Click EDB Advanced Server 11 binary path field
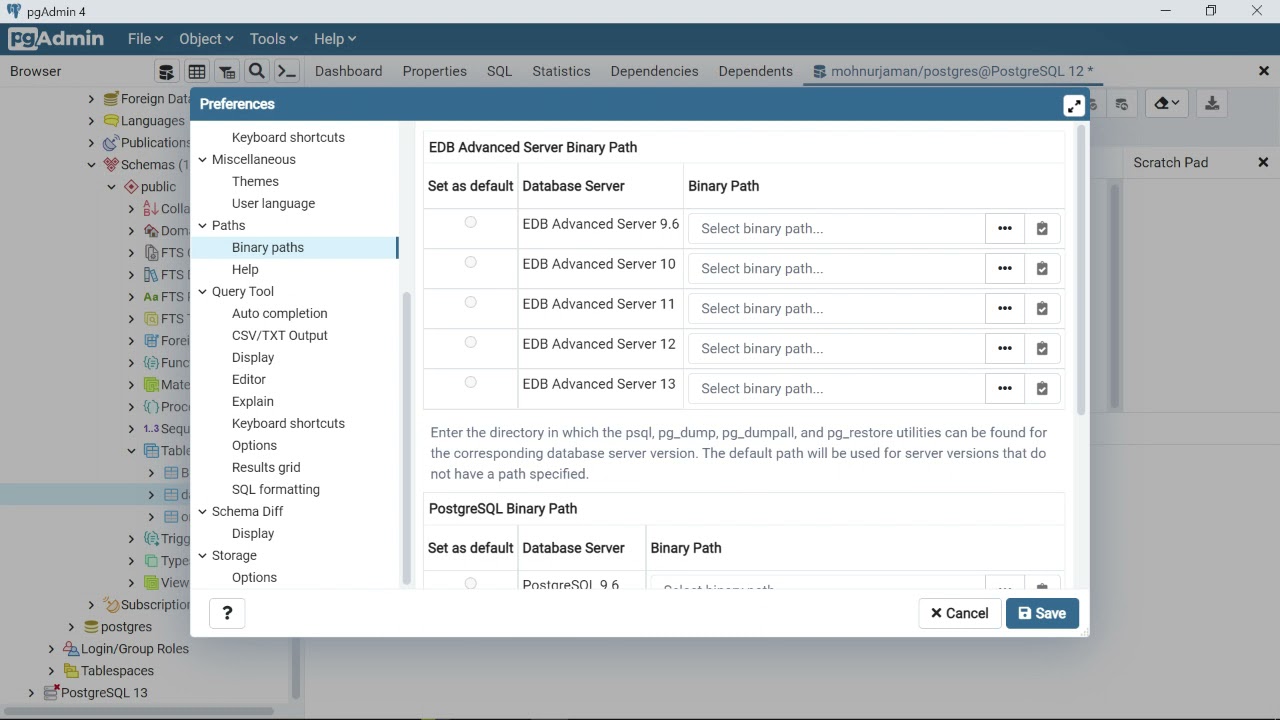This screenshot has height=720, width=1280. [837, 308]
